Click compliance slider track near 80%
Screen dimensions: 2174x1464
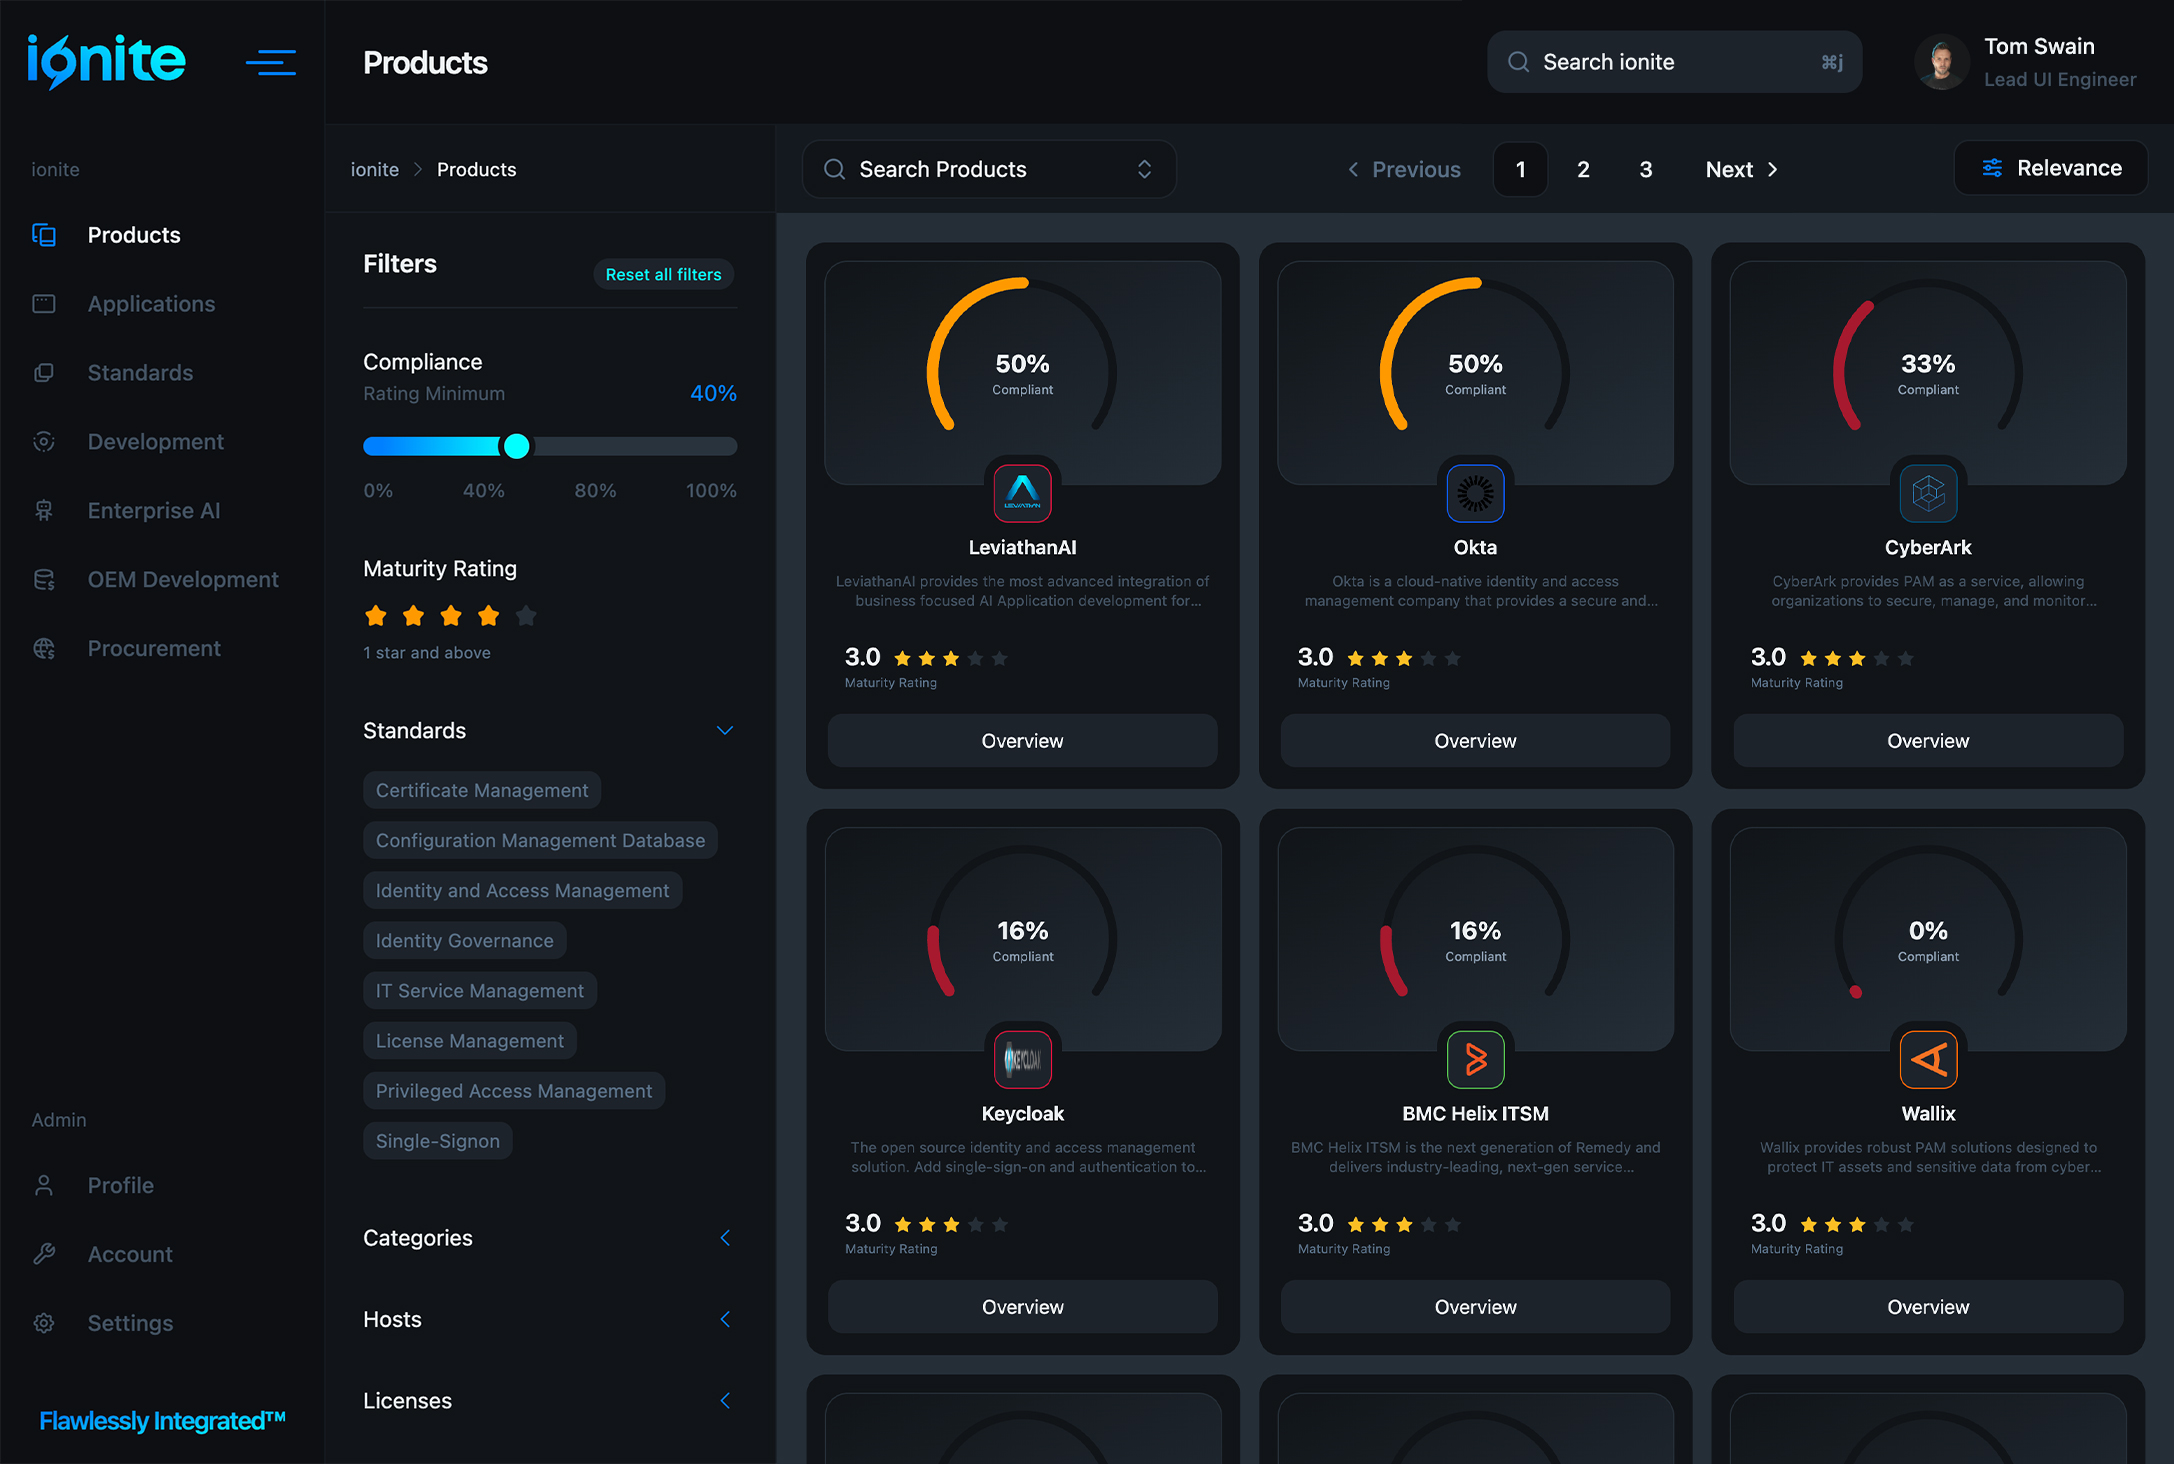[x=595, y=446]
